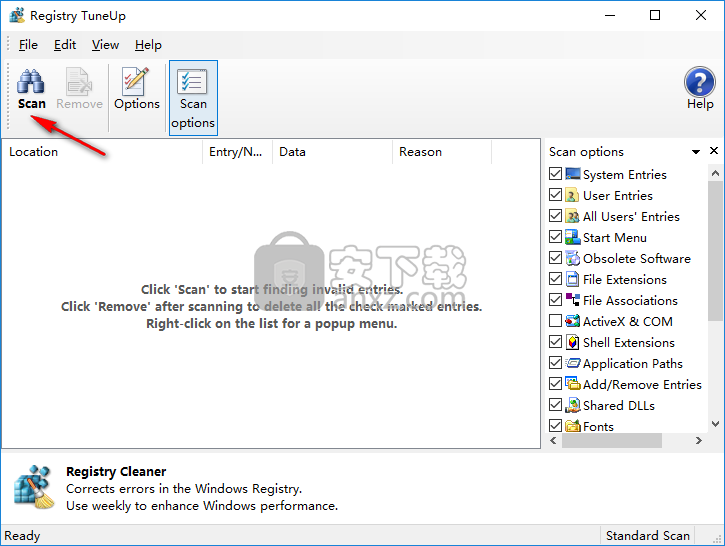Sort by the Location column header

click(x=103, y=152)
